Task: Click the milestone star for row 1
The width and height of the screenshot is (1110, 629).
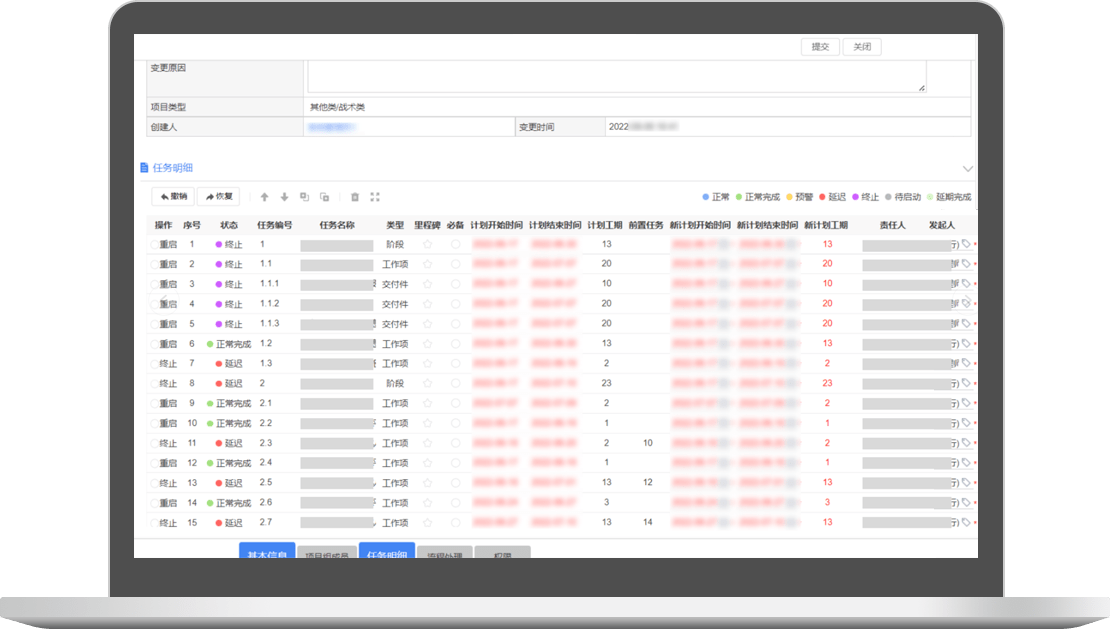Action: (427, 244)
